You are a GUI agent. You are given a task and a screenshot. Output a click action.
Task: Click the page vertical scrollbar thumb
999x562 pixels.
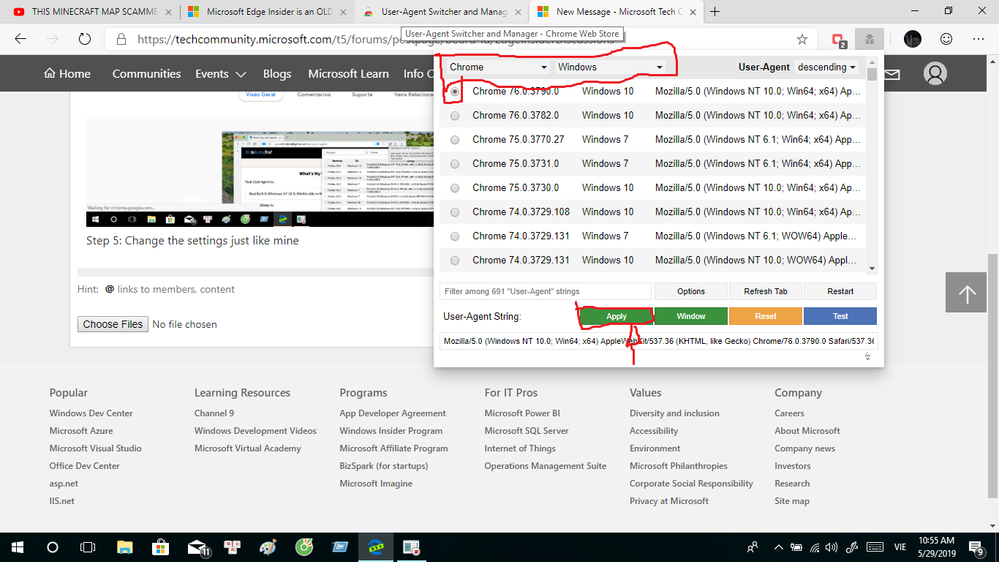[x=993, y=376]
